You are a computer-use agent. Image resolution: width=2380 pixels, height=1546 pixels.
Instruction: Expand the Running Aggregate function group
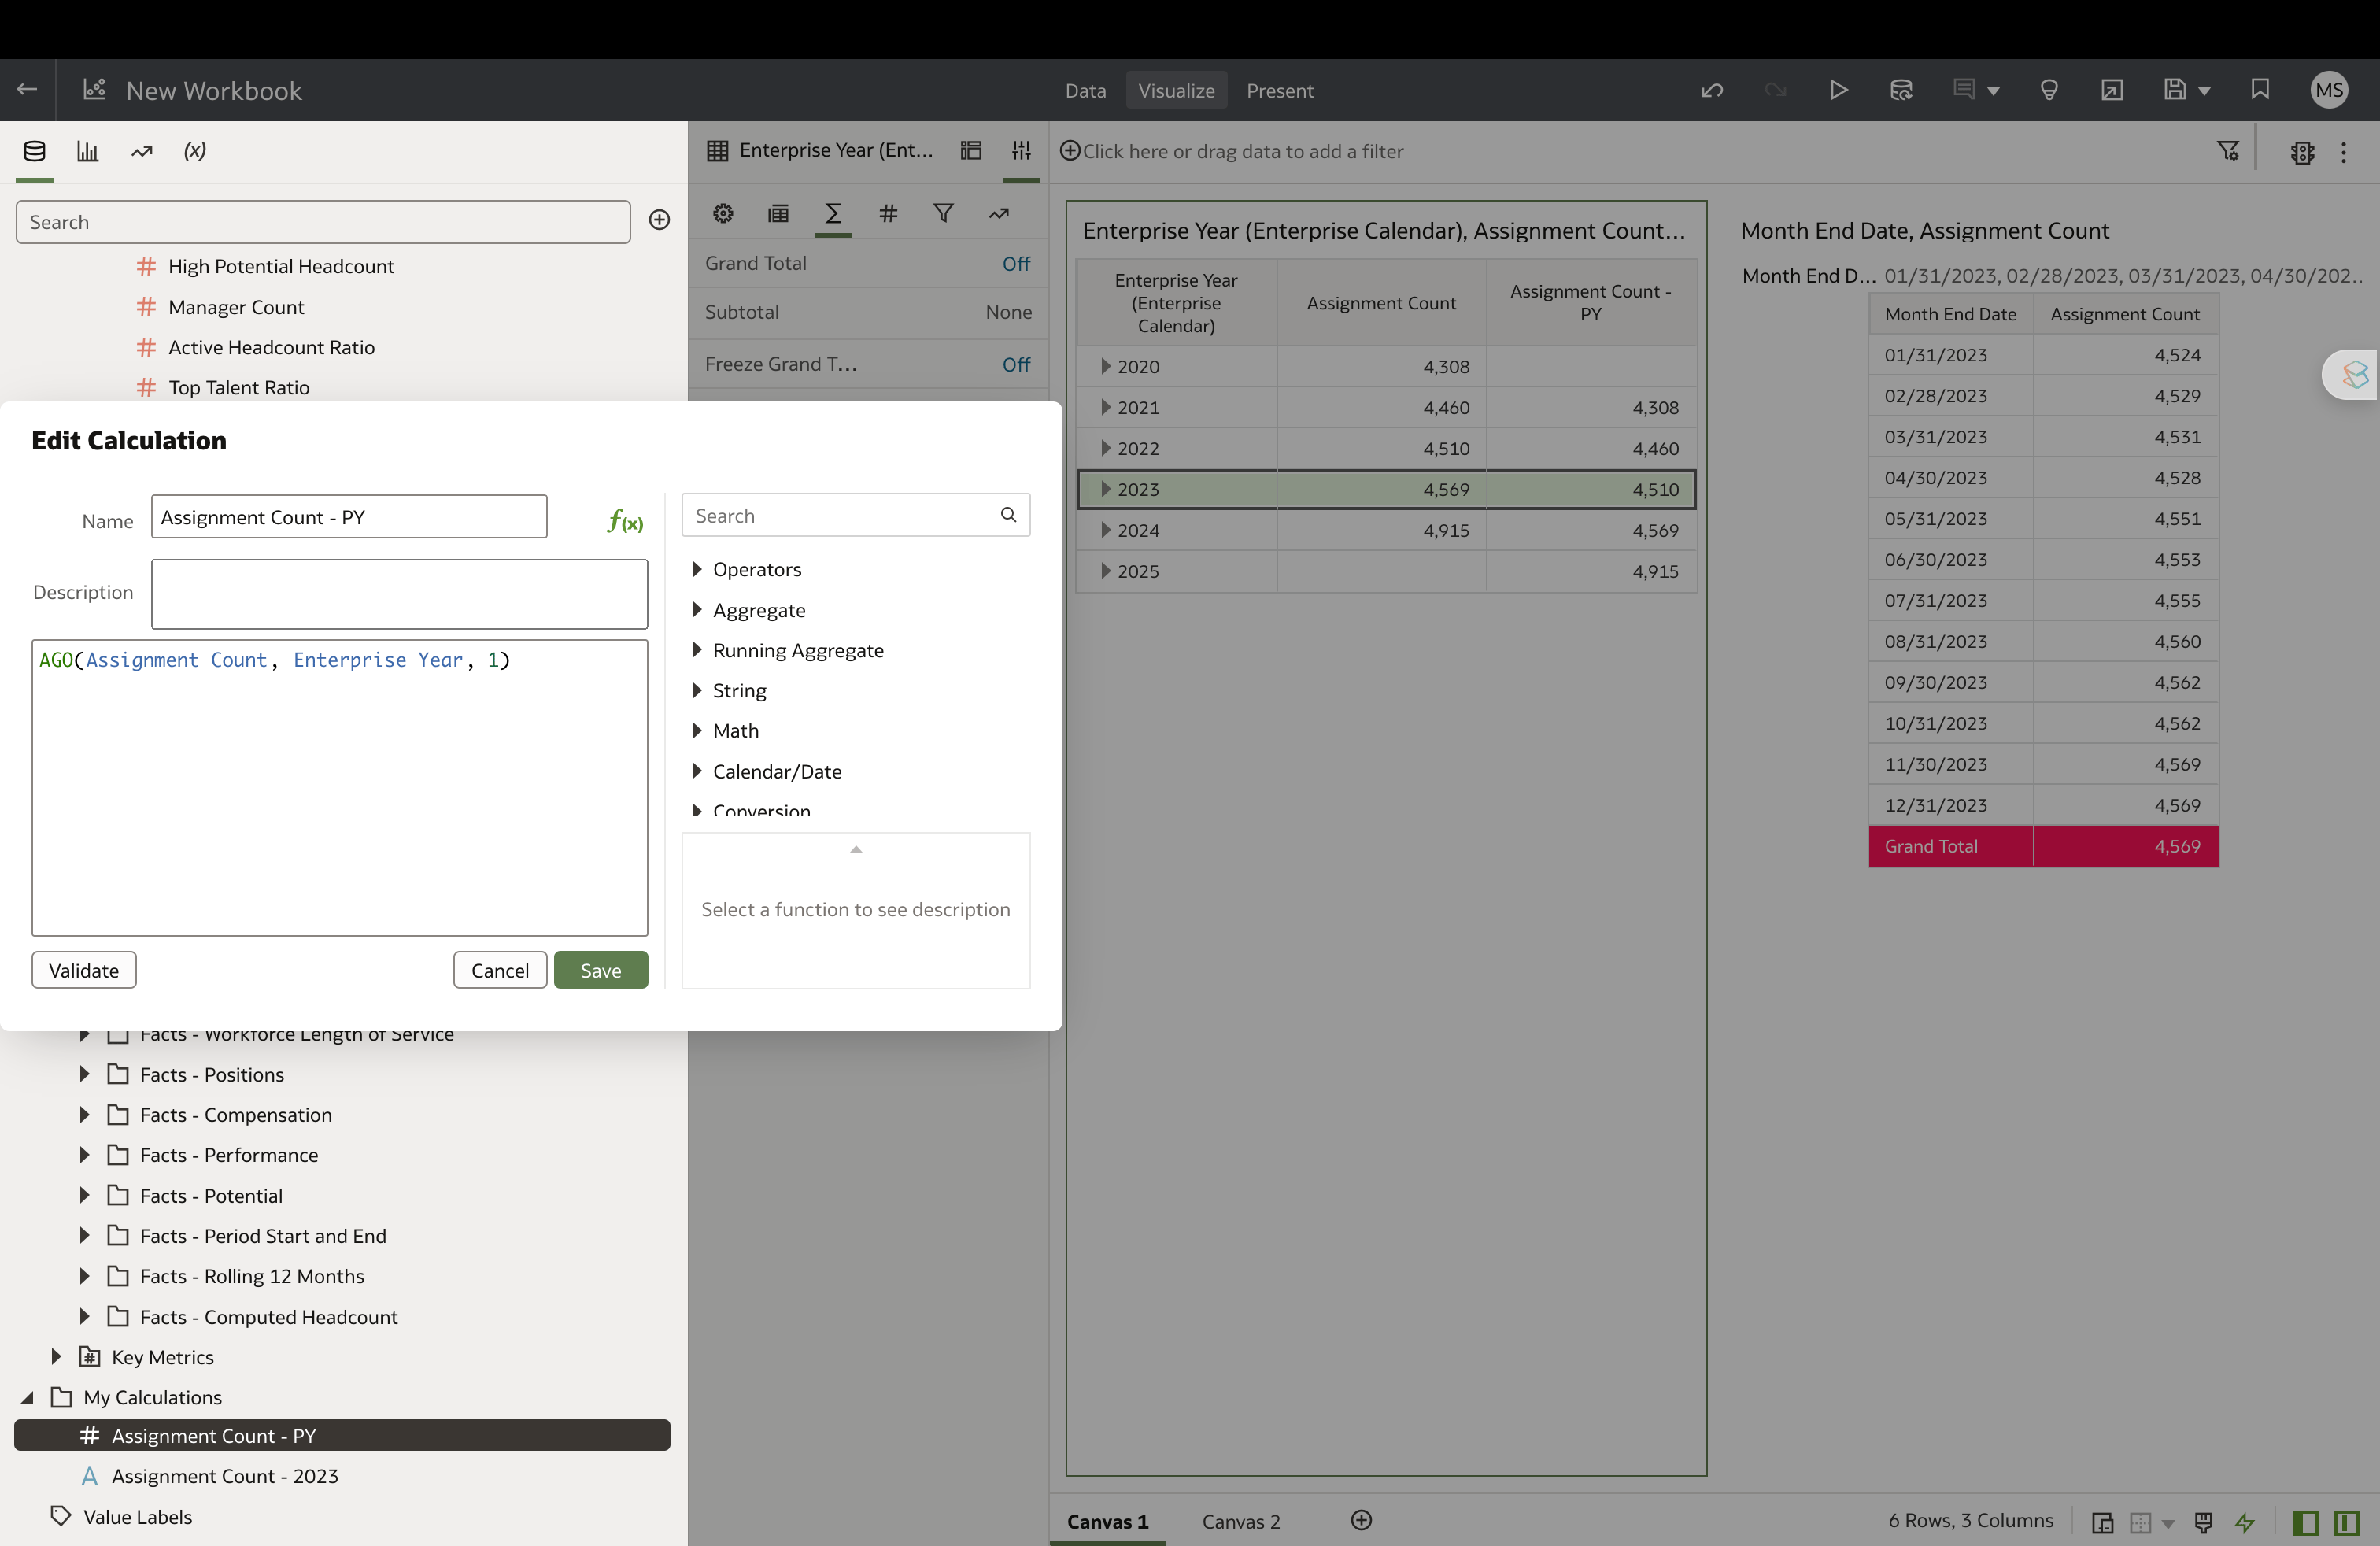coord(697,650)
